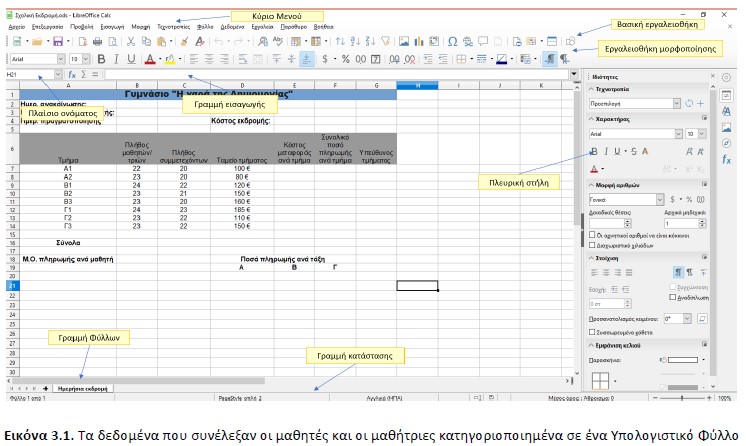Click the Function Wizard fx icon

(x=72, y=75)
